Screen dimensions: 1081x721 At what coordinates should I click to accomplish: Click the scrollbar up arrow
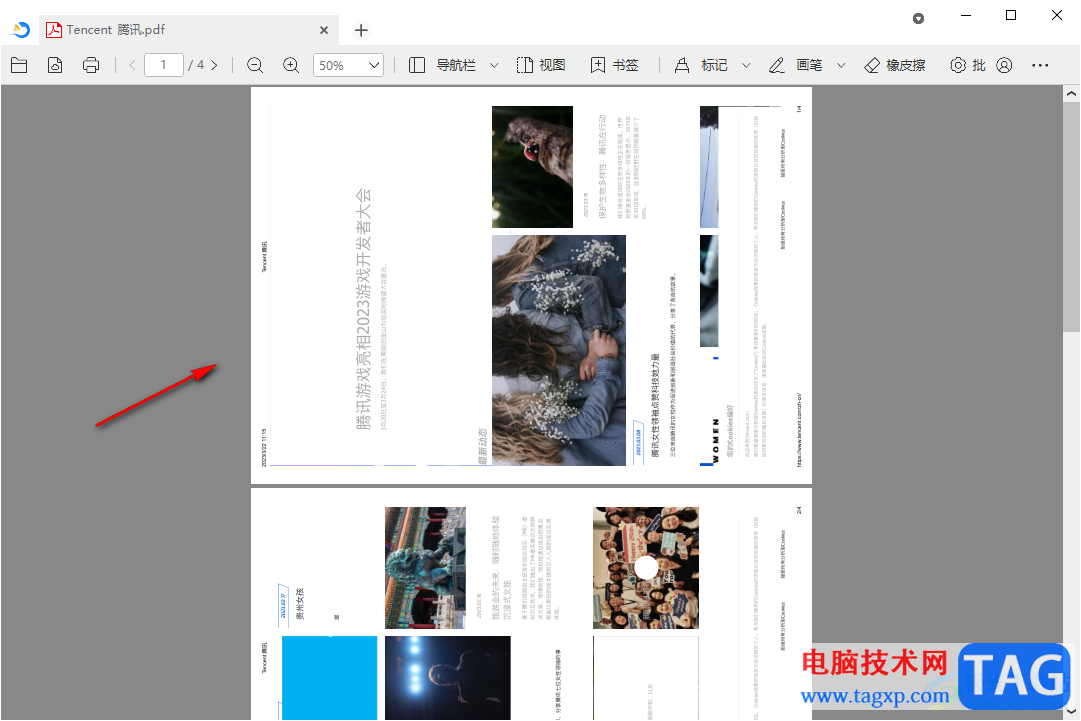(1071, 93)
